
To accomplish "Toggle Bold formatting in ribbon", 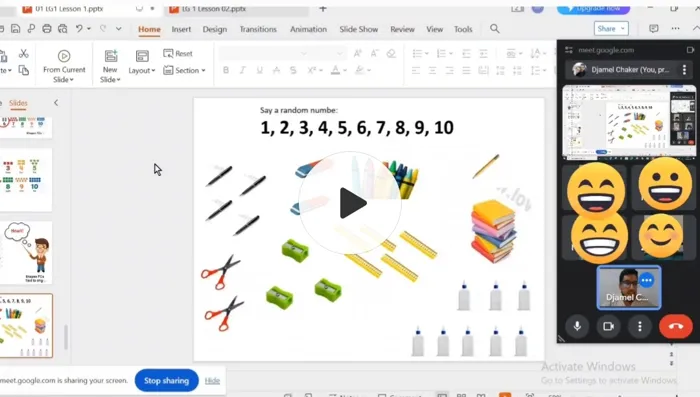I will click(226, 70).
